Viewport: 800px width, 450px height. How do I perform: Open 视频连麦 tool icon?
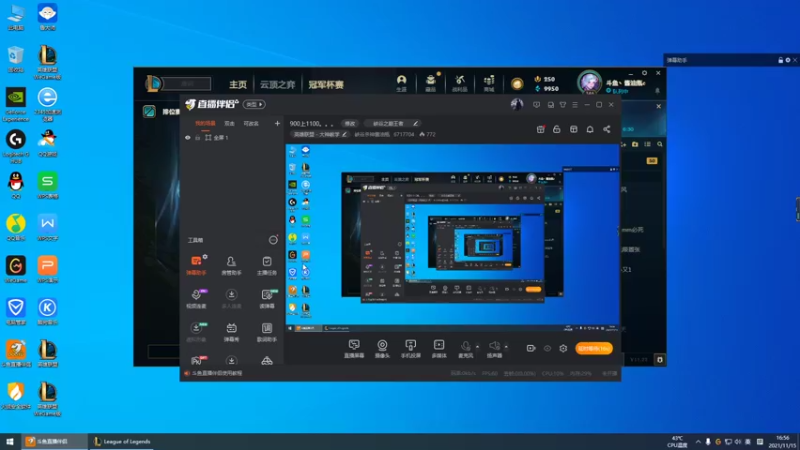click(x=196, y=298)
